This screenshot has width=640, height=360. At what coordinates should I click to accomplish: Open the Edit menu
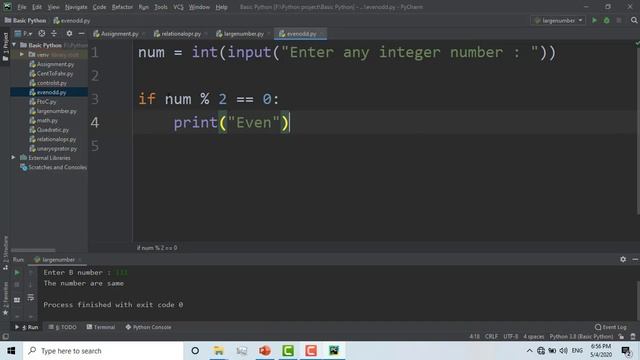tap(37, 7)
